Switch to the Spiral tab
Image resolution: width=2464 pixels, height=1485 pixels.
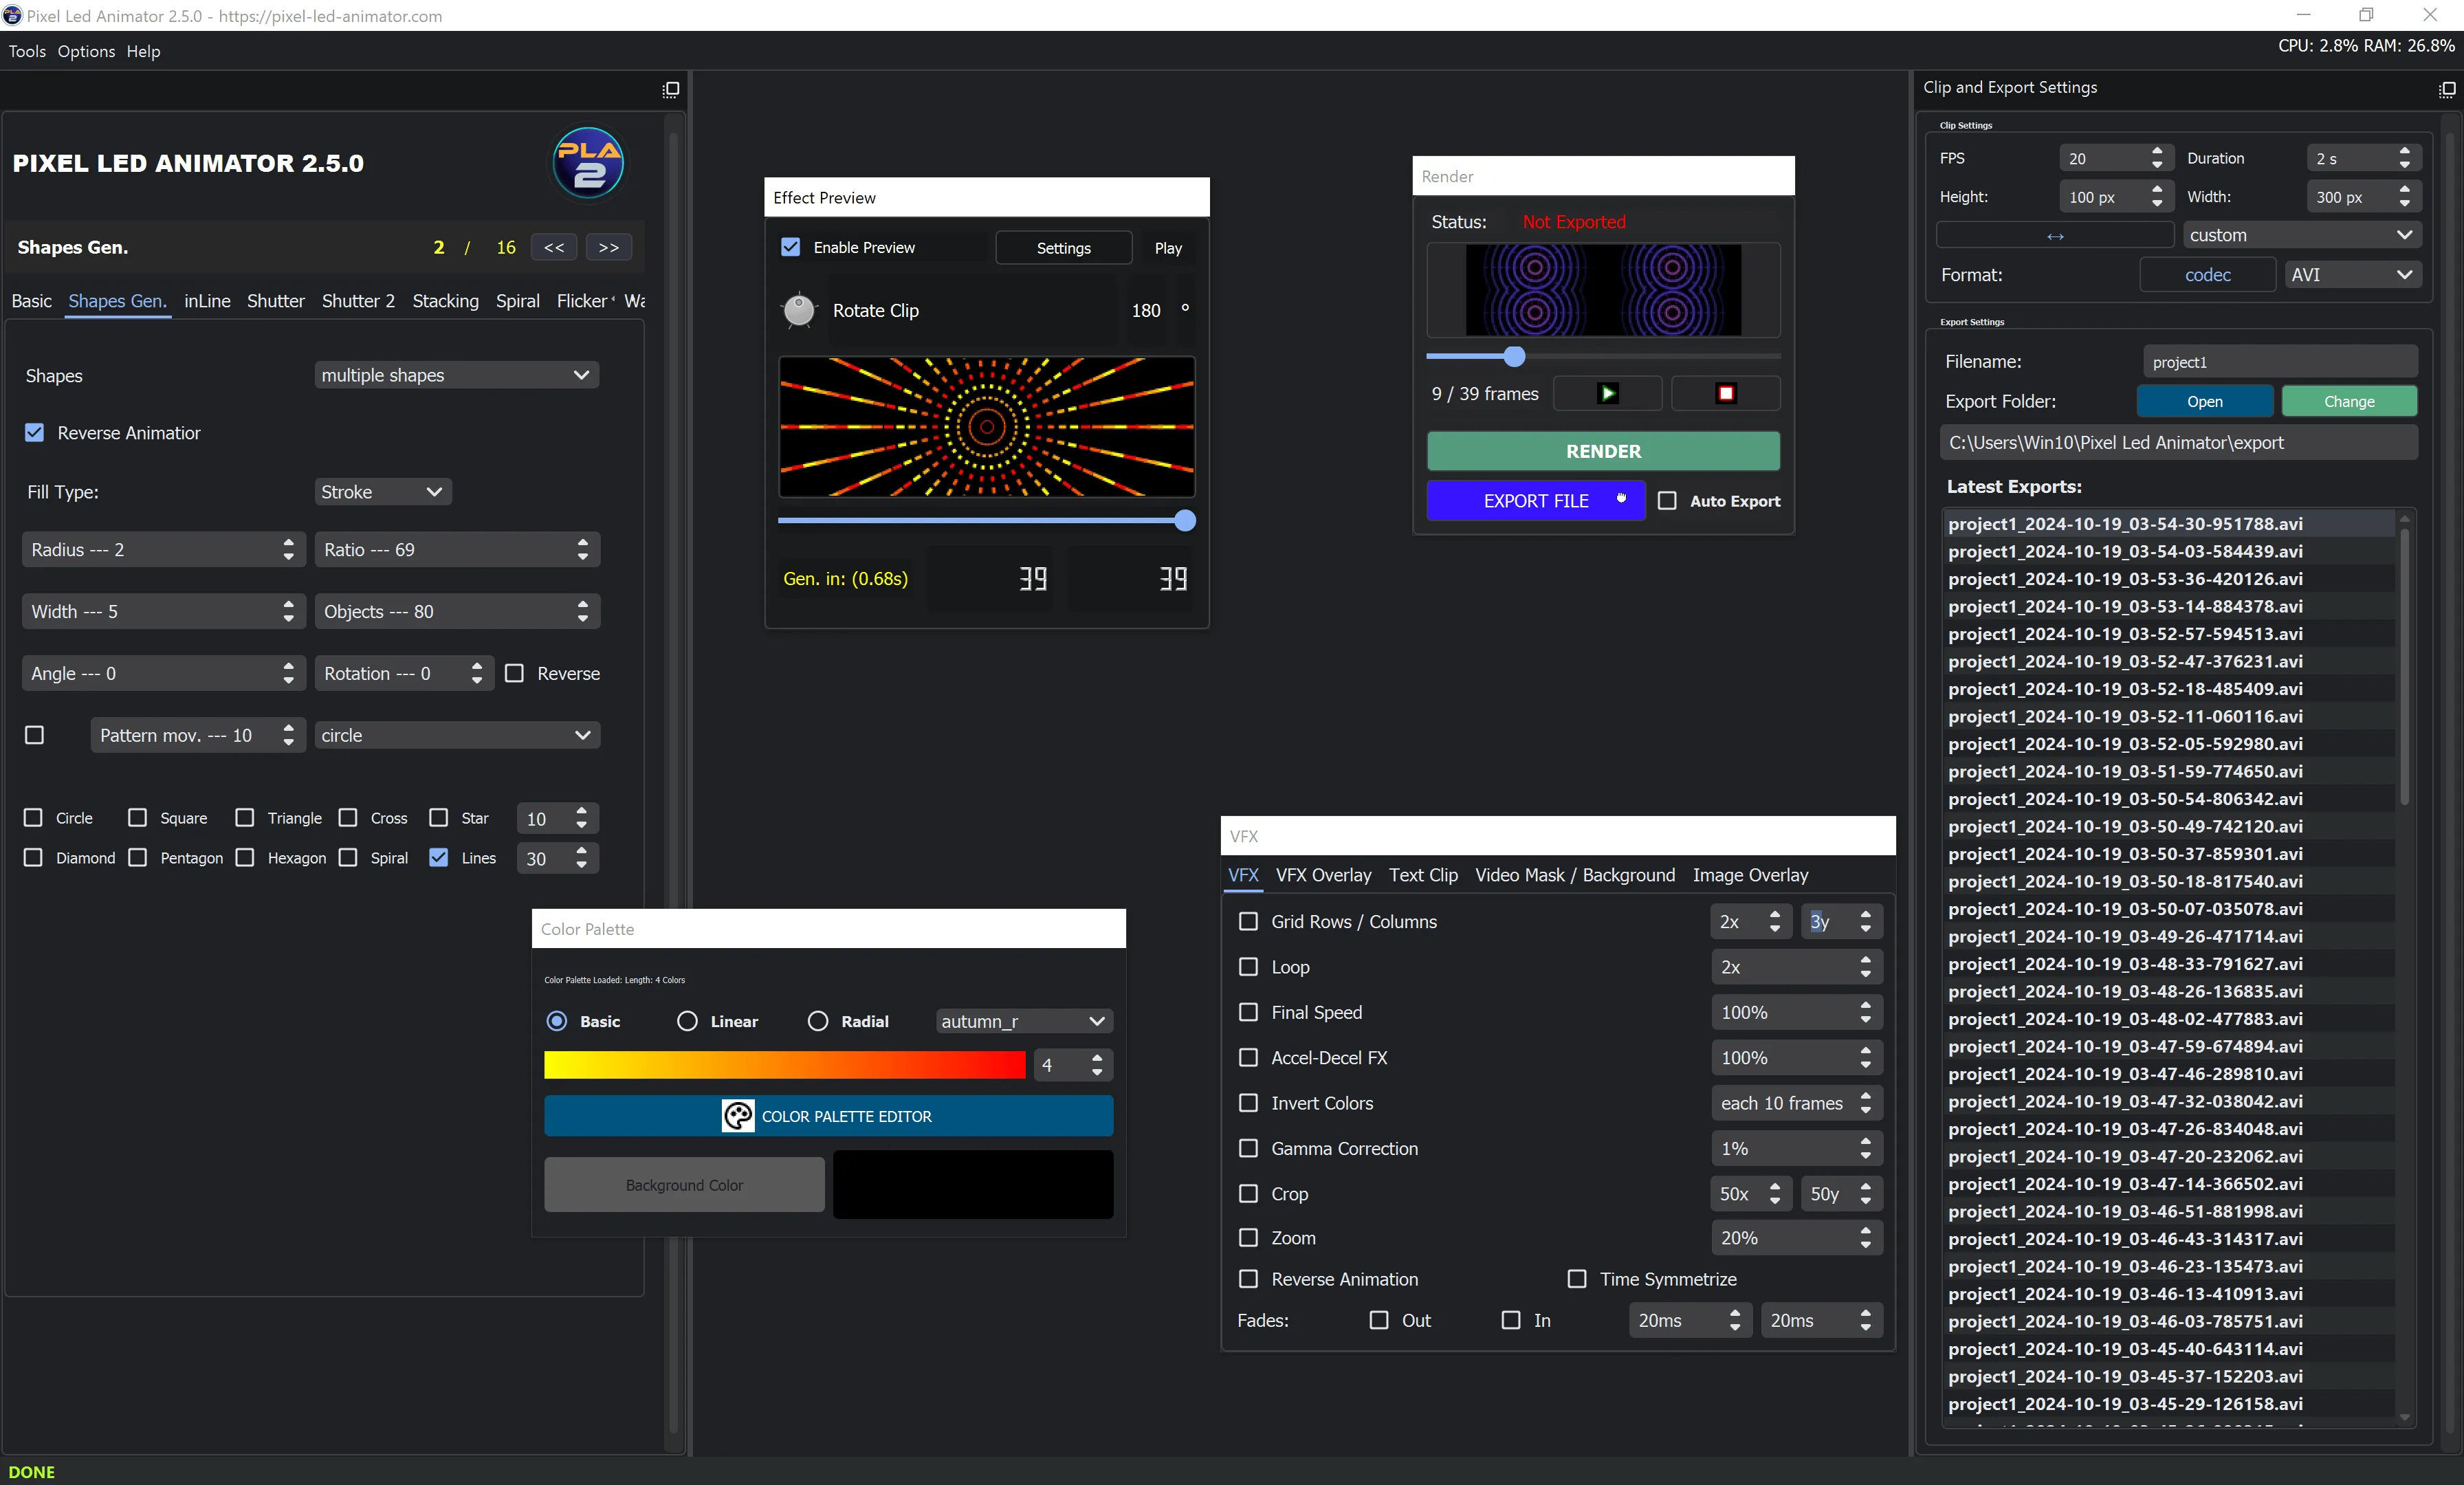click(x=517, y=301)
